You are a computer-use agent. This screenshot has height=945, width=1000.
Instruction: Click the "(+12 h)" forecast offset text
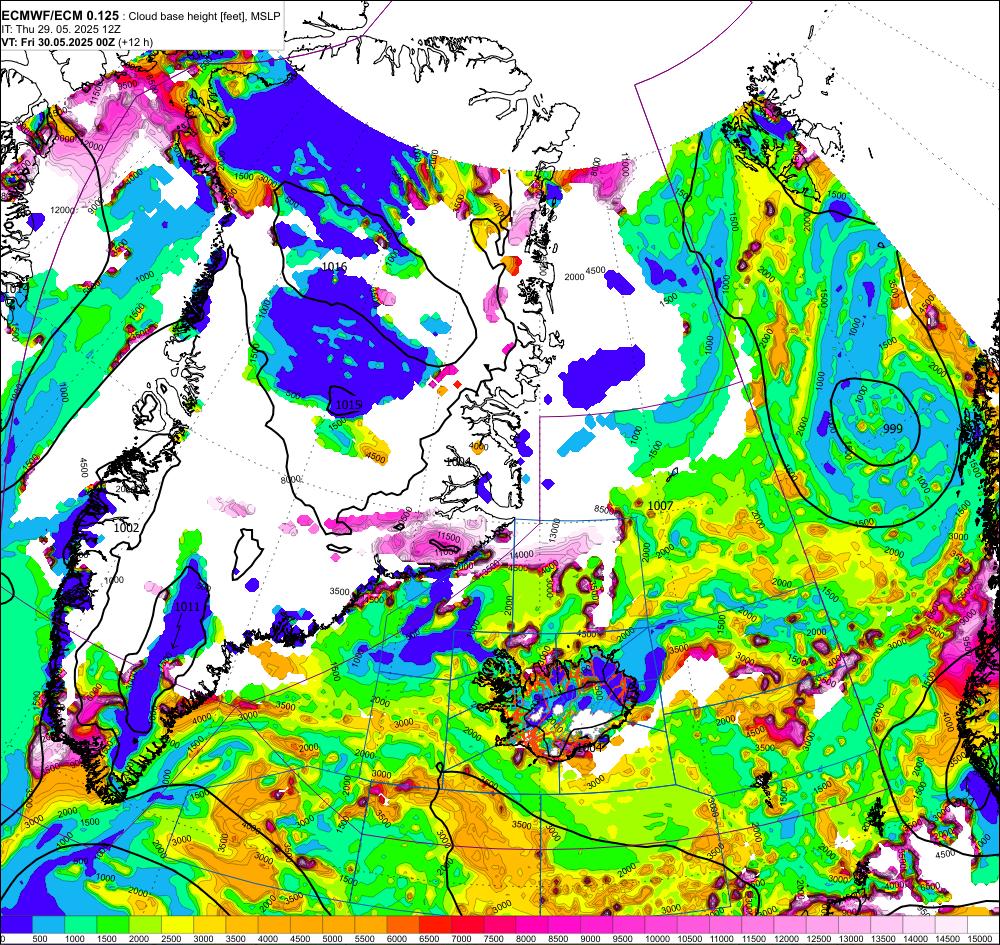point(135,42)
